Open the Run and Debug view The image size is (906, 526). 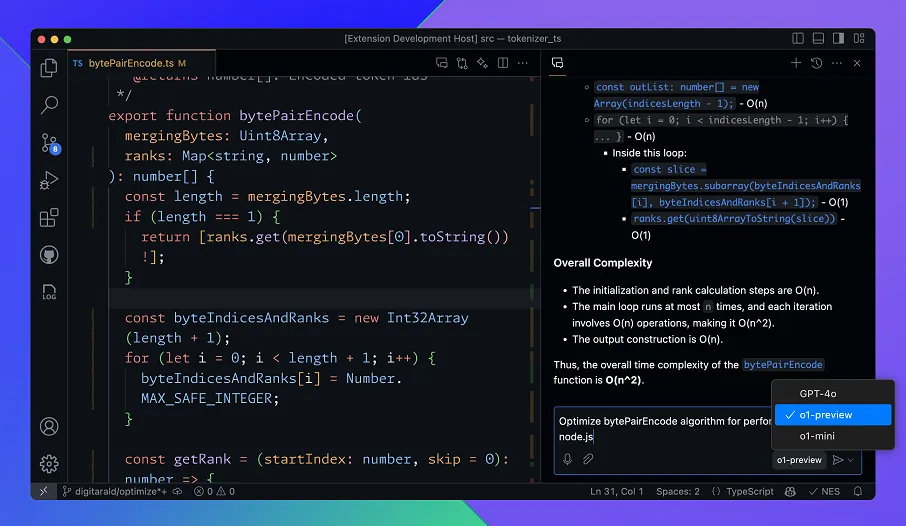pyautogui.click(x=49, y=180)
